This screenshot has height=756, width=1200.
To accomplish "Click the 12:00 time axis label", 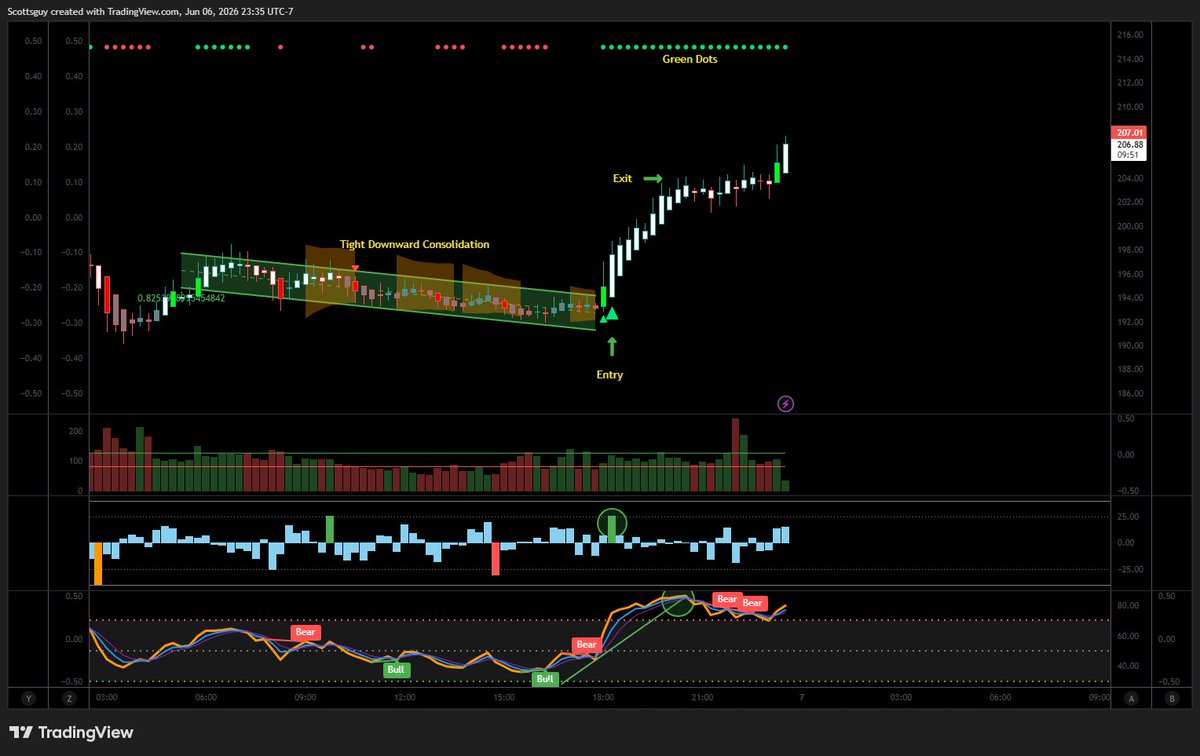I will [404, 698].
